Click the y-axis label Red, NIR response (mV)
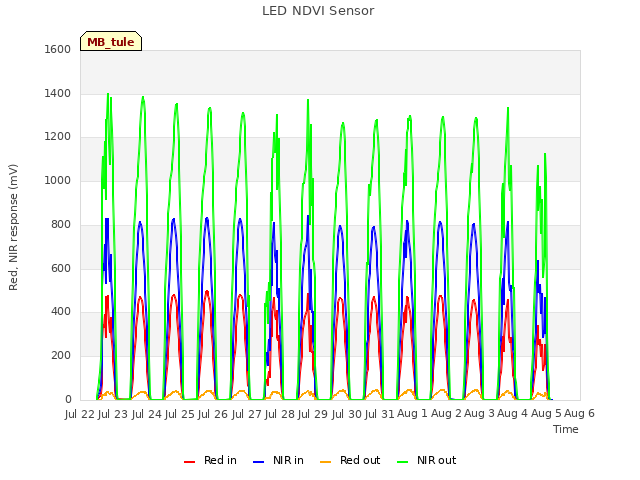The height and width of the screenshot is (480, 640). click(13, 227)
